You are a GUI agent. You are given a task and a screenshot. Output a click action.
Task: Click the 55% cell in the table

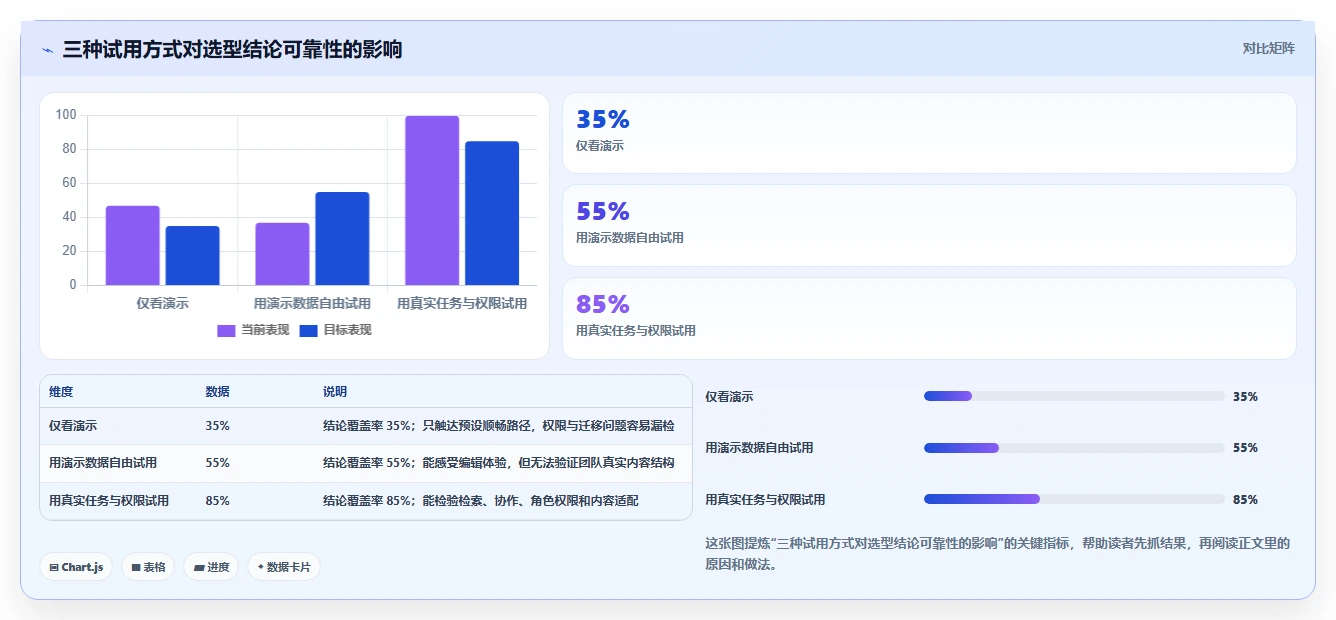(255, 463)
